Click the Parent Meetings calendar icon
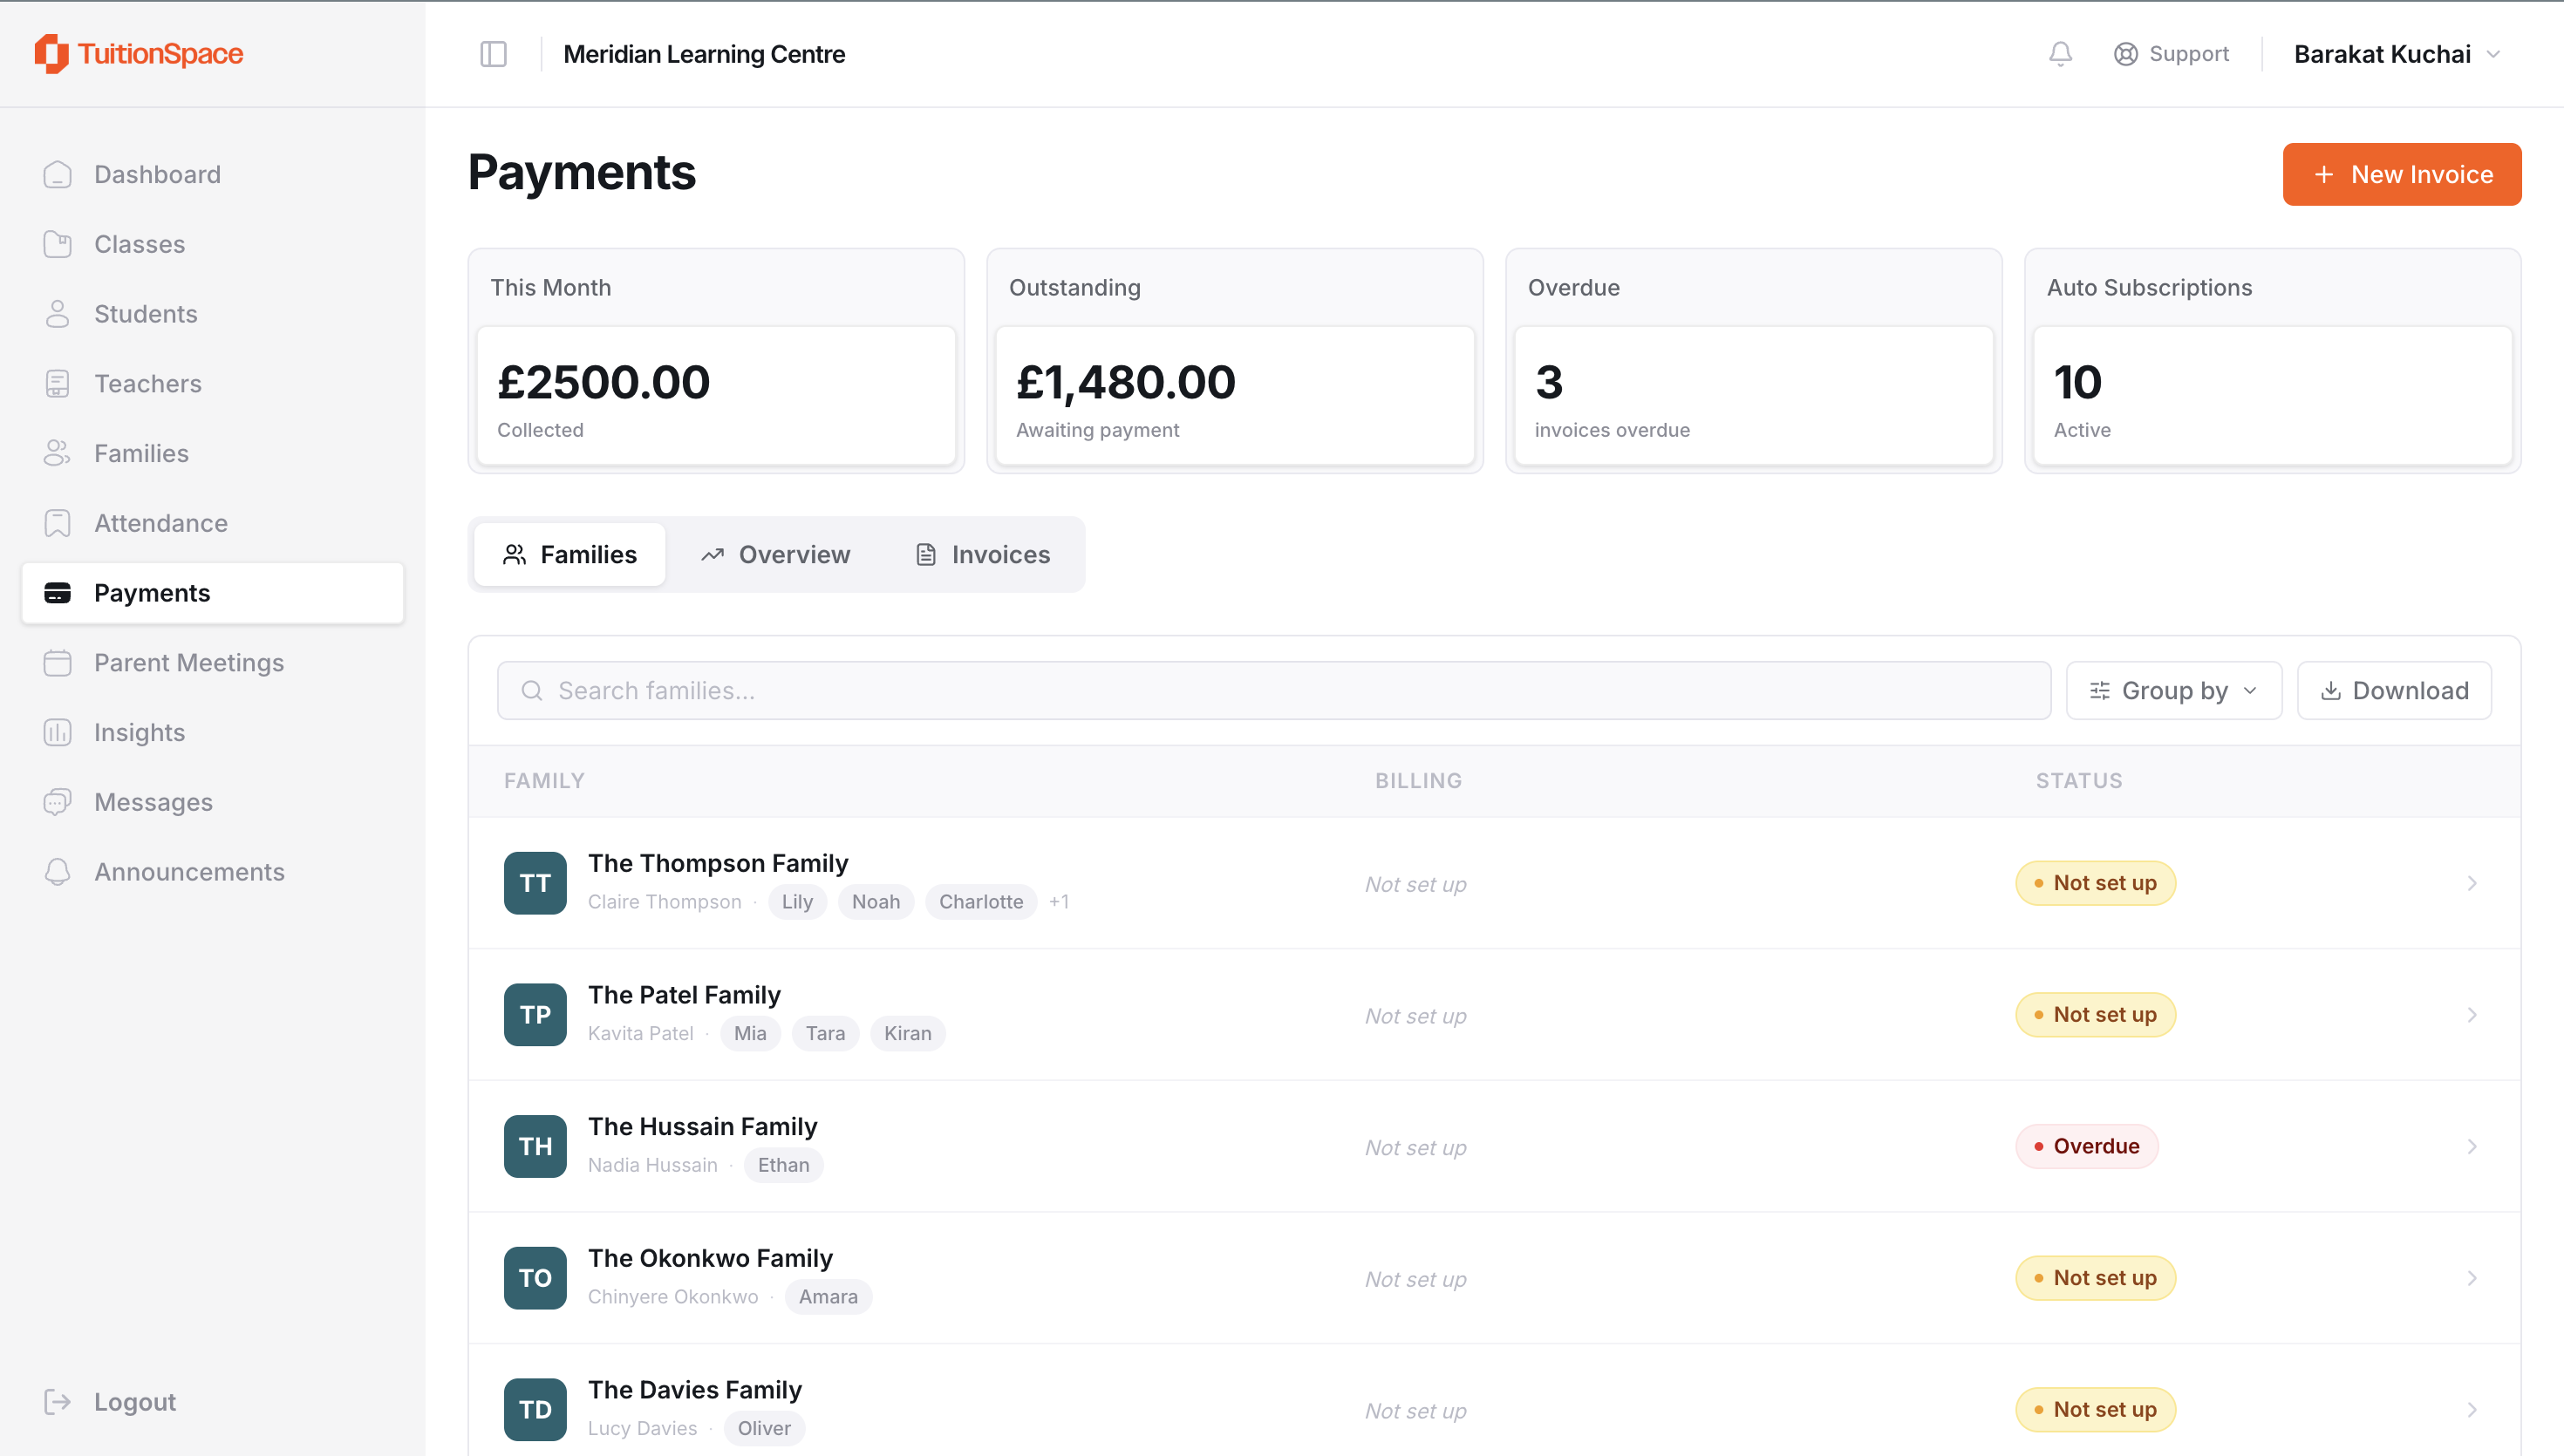The image size is (2564, 1456). click(x=58, y=663)
